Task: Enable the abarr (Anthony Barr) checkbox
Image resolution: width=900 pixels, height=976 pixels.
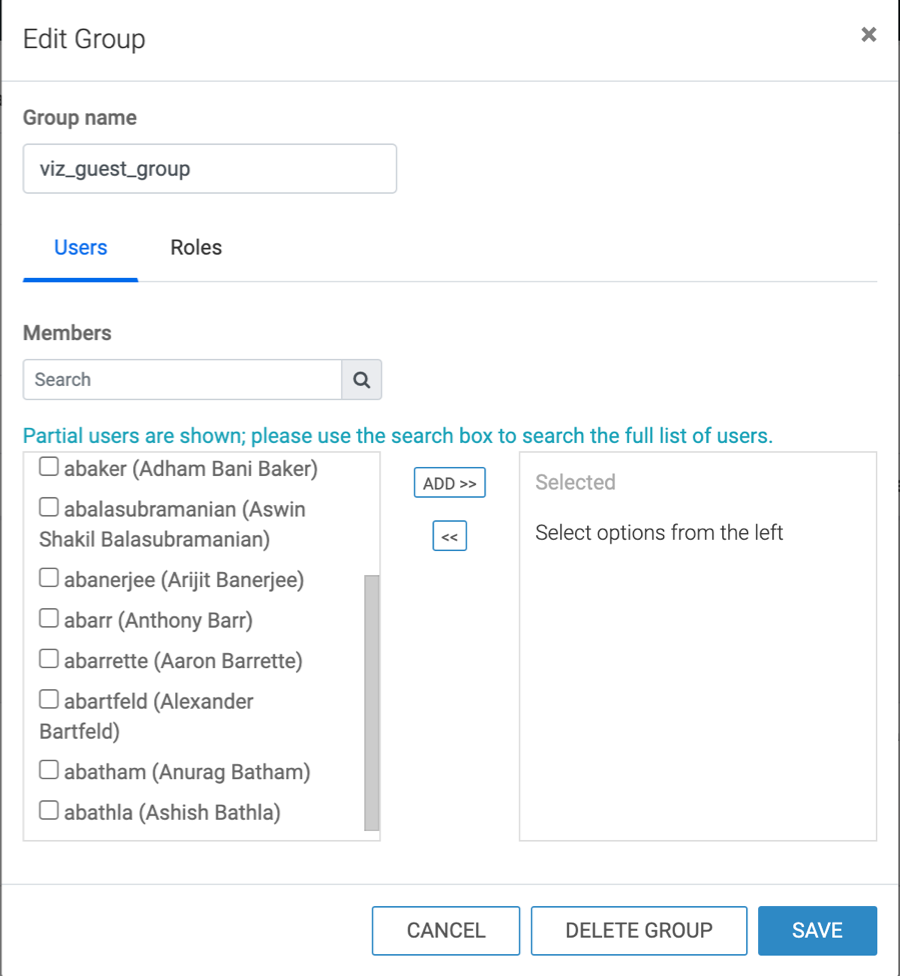Action: point(49,618)
